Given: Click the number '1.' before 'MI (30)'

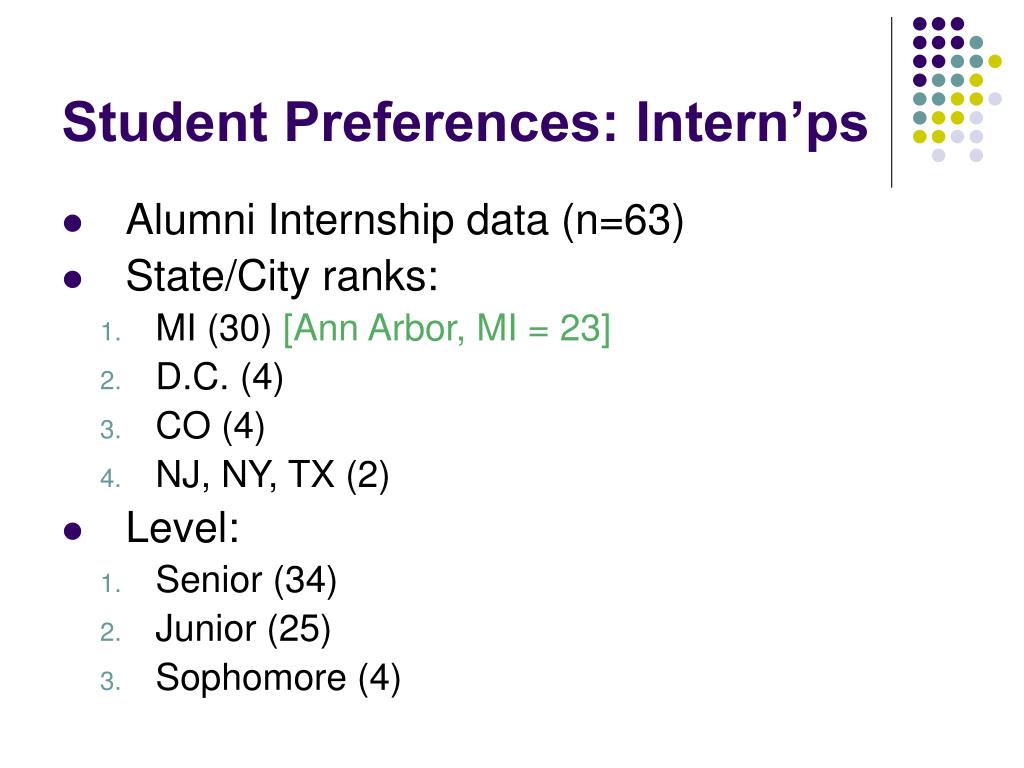Looking at the screenshot, I should tap(111, 332).
